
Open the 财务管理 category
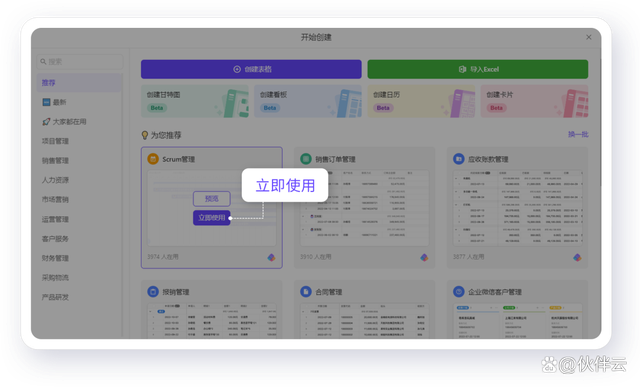click(x=55, y=258)
